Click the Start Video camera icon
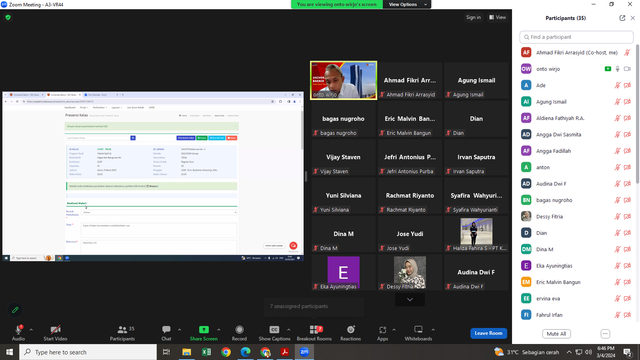 56,330
